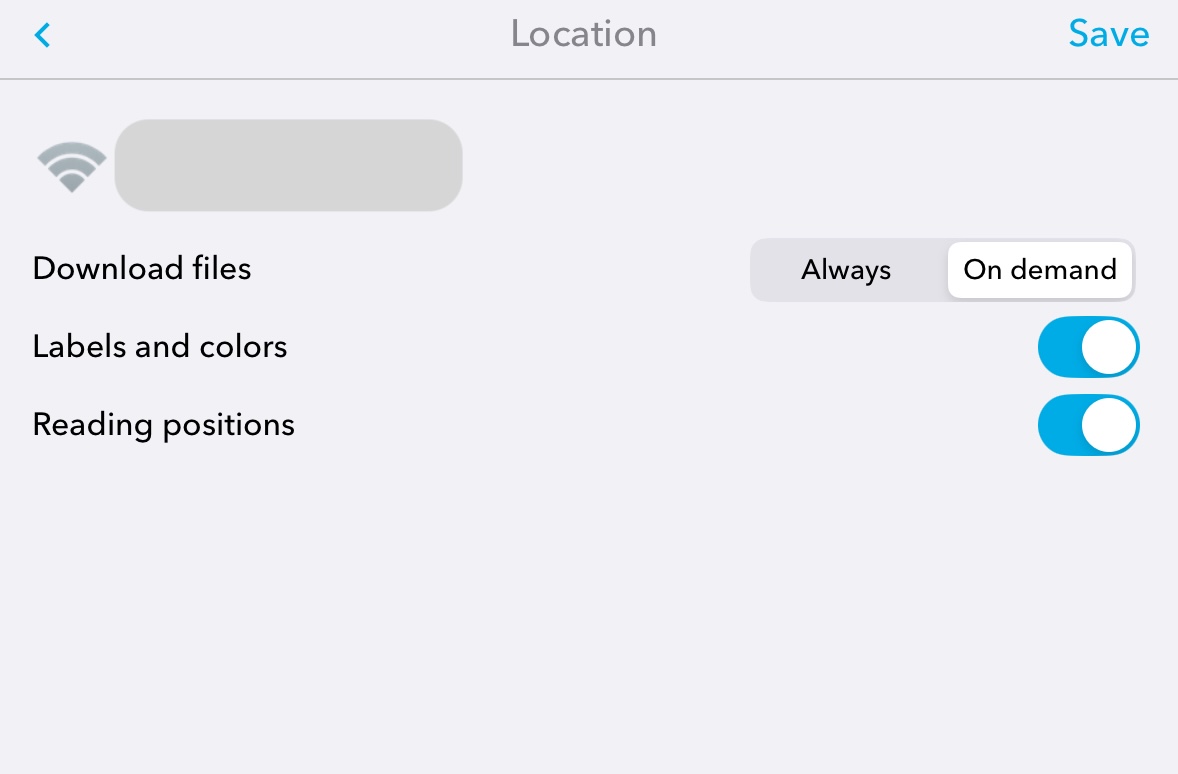The image size is (1178, 774).
Task: Click the Reading positions label
Action: [x=164, y=425]
